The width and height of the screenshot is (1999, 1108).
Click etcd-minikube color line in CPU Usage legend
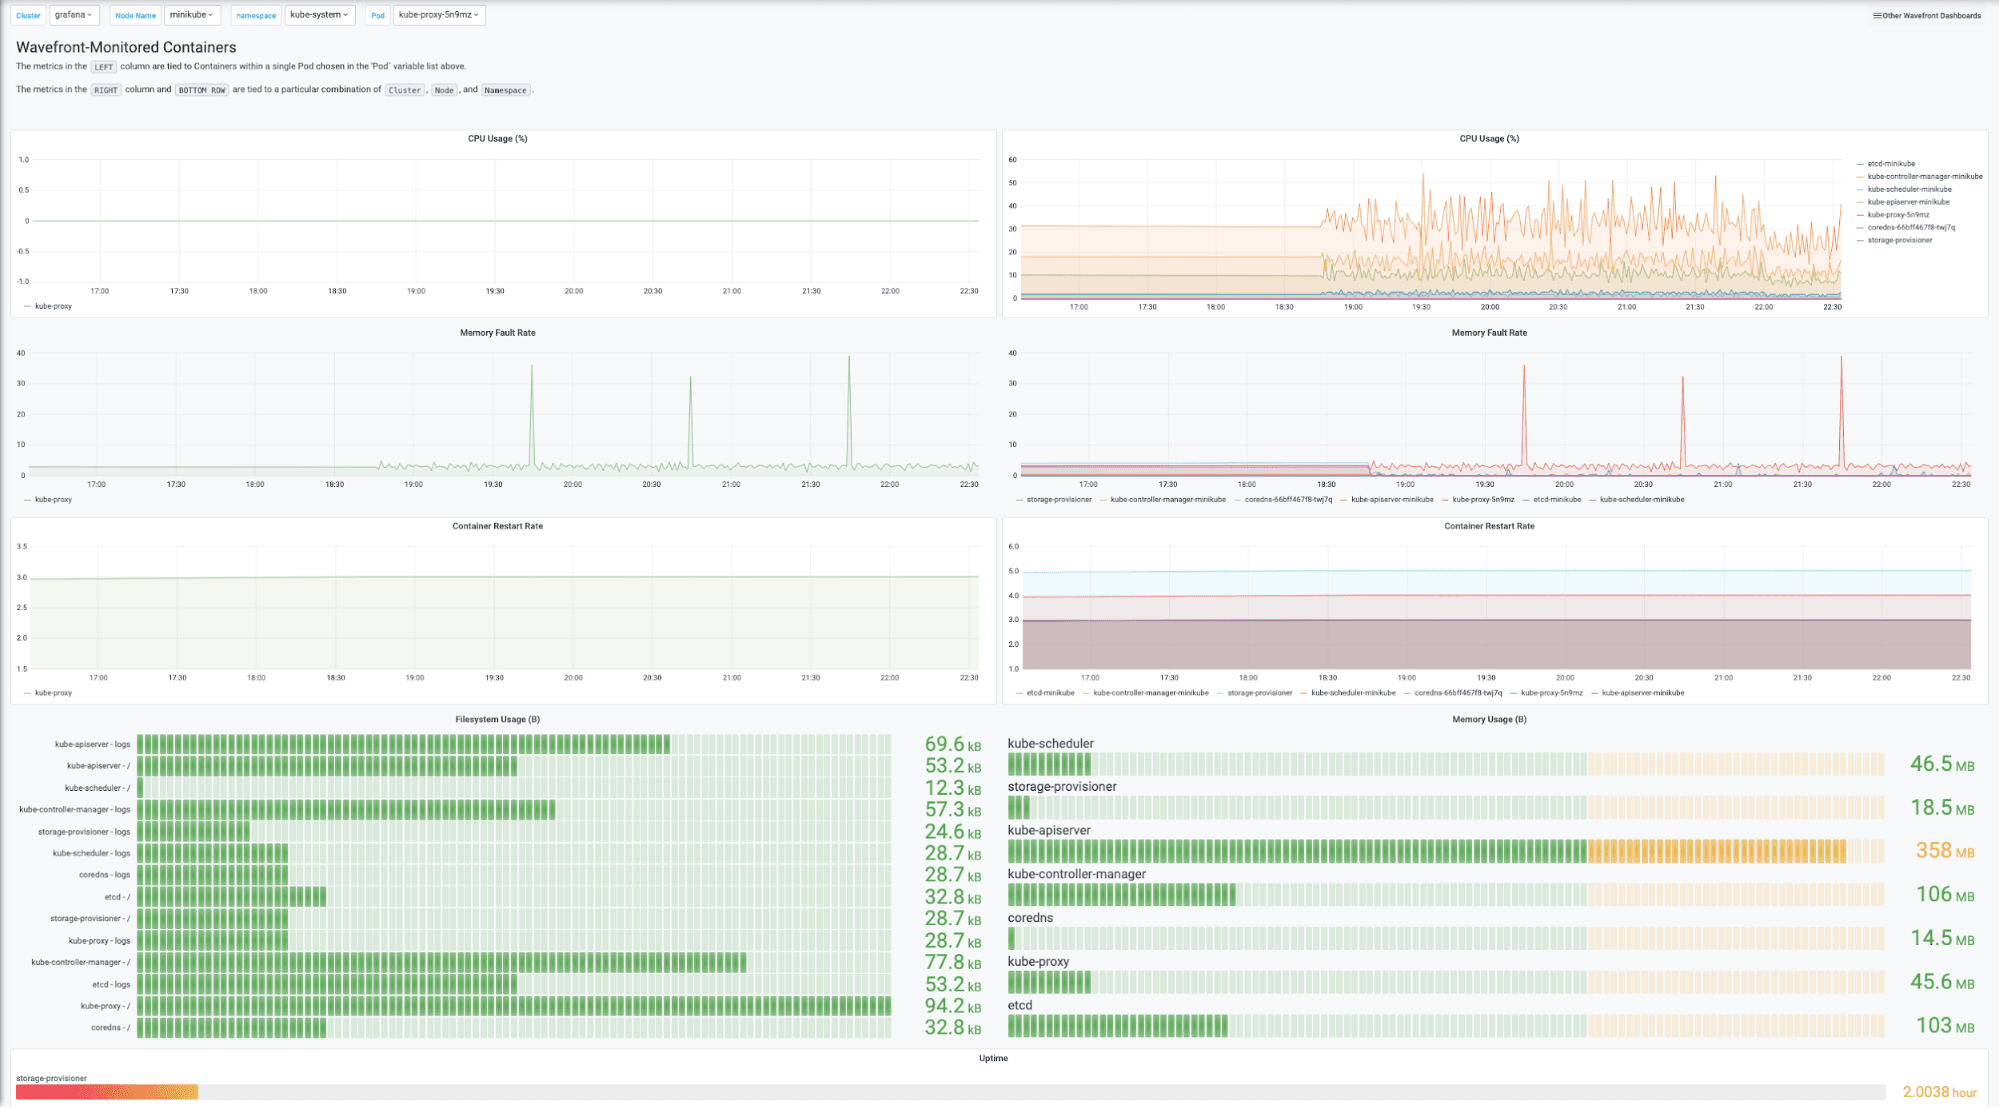(1859, 164)
